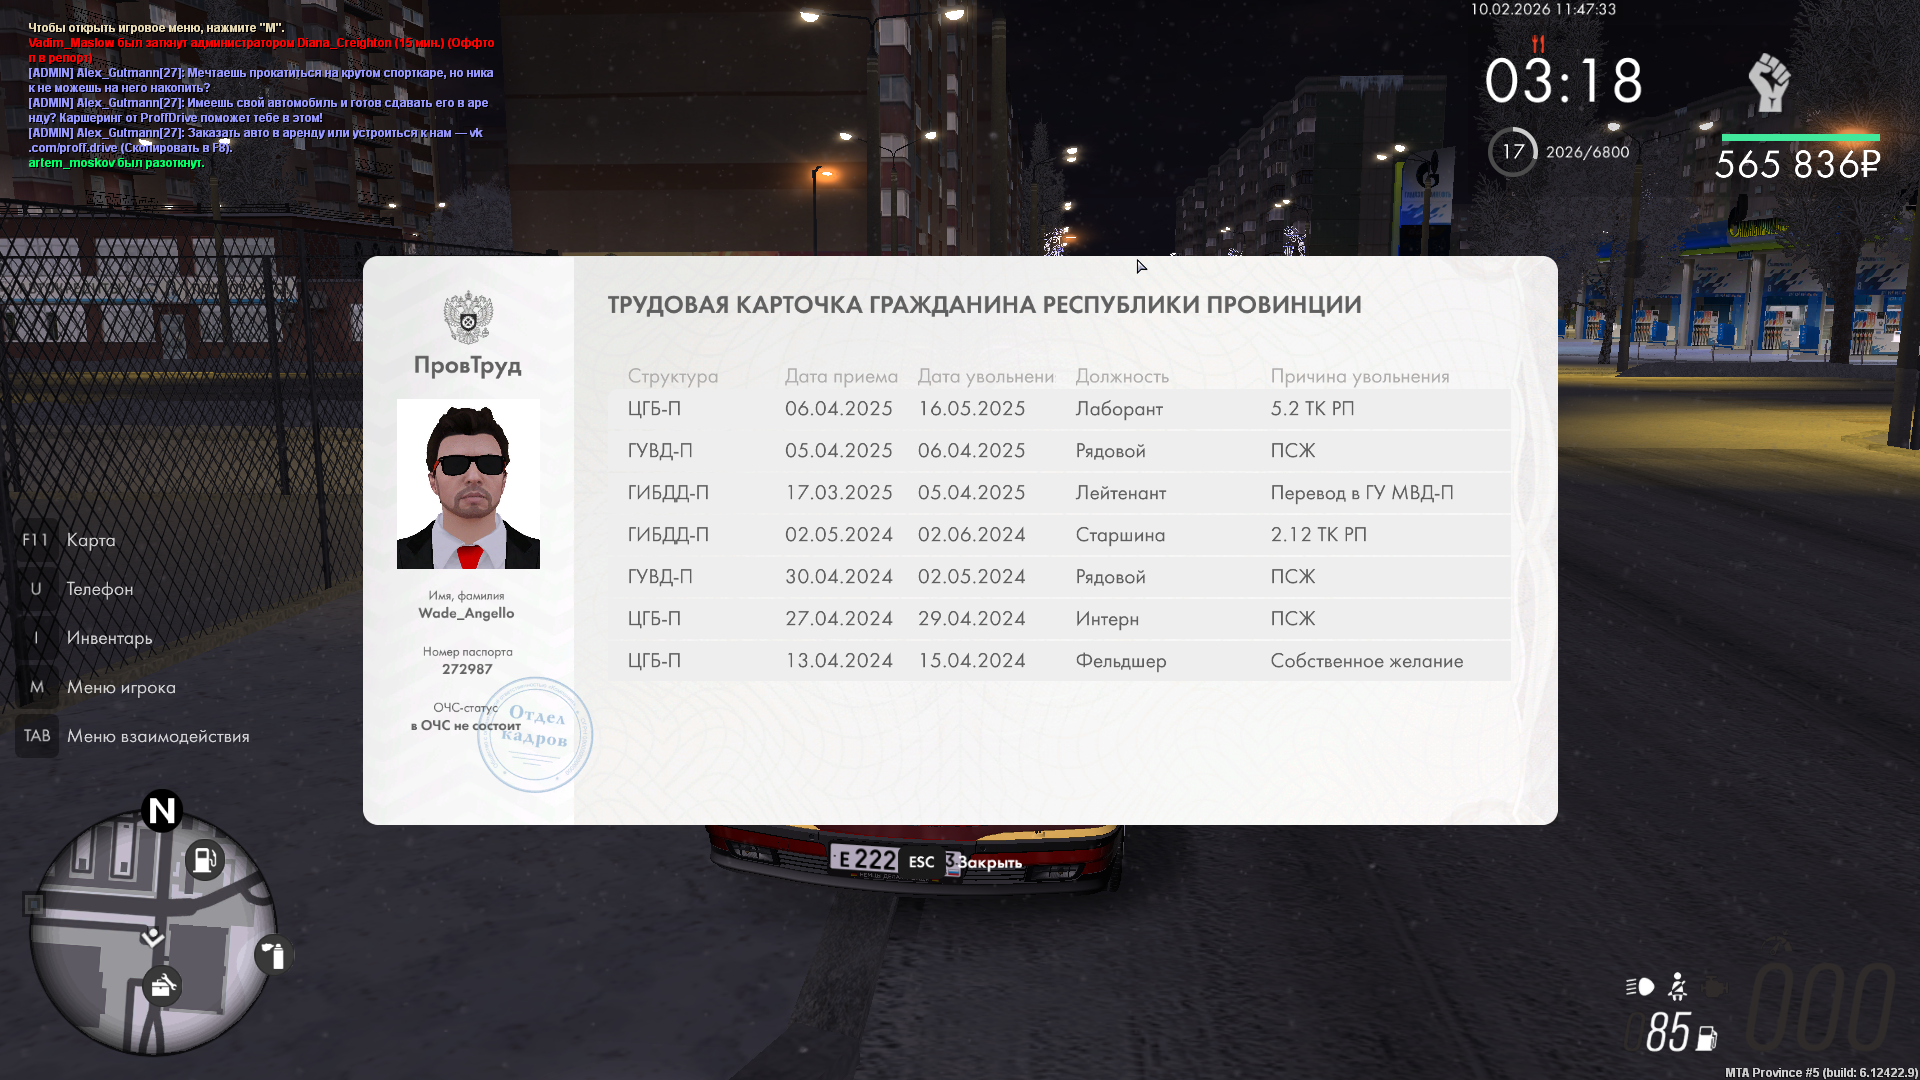Click the ПровТруд coat of arms emblem

pyautogui.click(x=468, y=318)
